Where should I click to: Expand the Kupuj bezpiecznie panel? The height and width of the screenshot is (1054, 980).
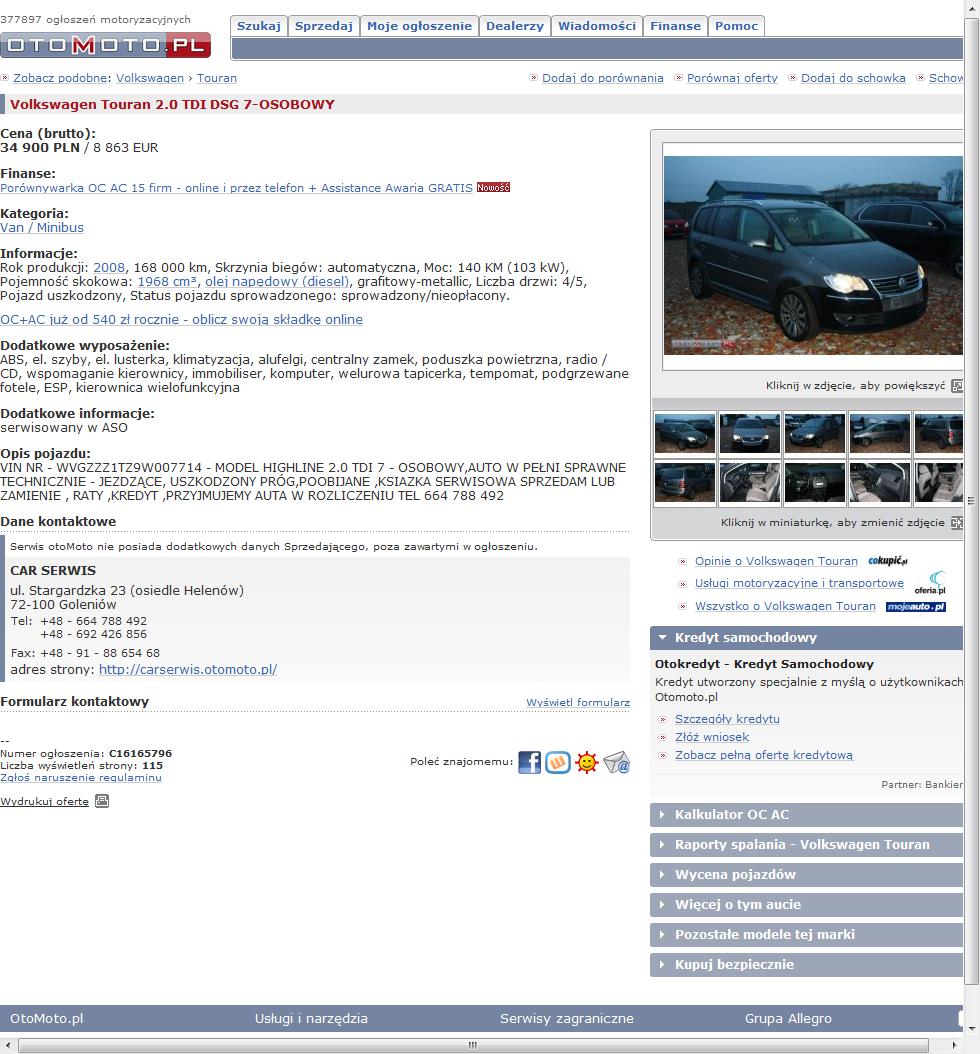pos(807,965)
